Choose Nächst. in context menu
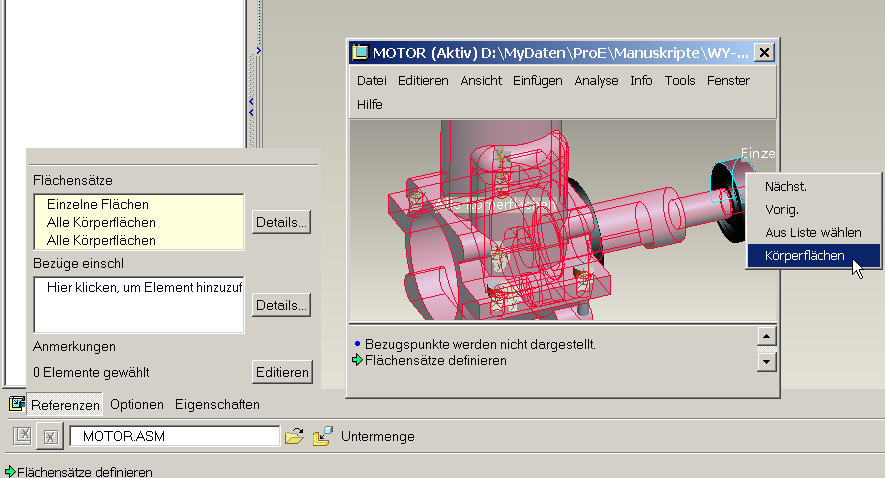The width and height of the screenshot is (885, 478). coord(813,186)
